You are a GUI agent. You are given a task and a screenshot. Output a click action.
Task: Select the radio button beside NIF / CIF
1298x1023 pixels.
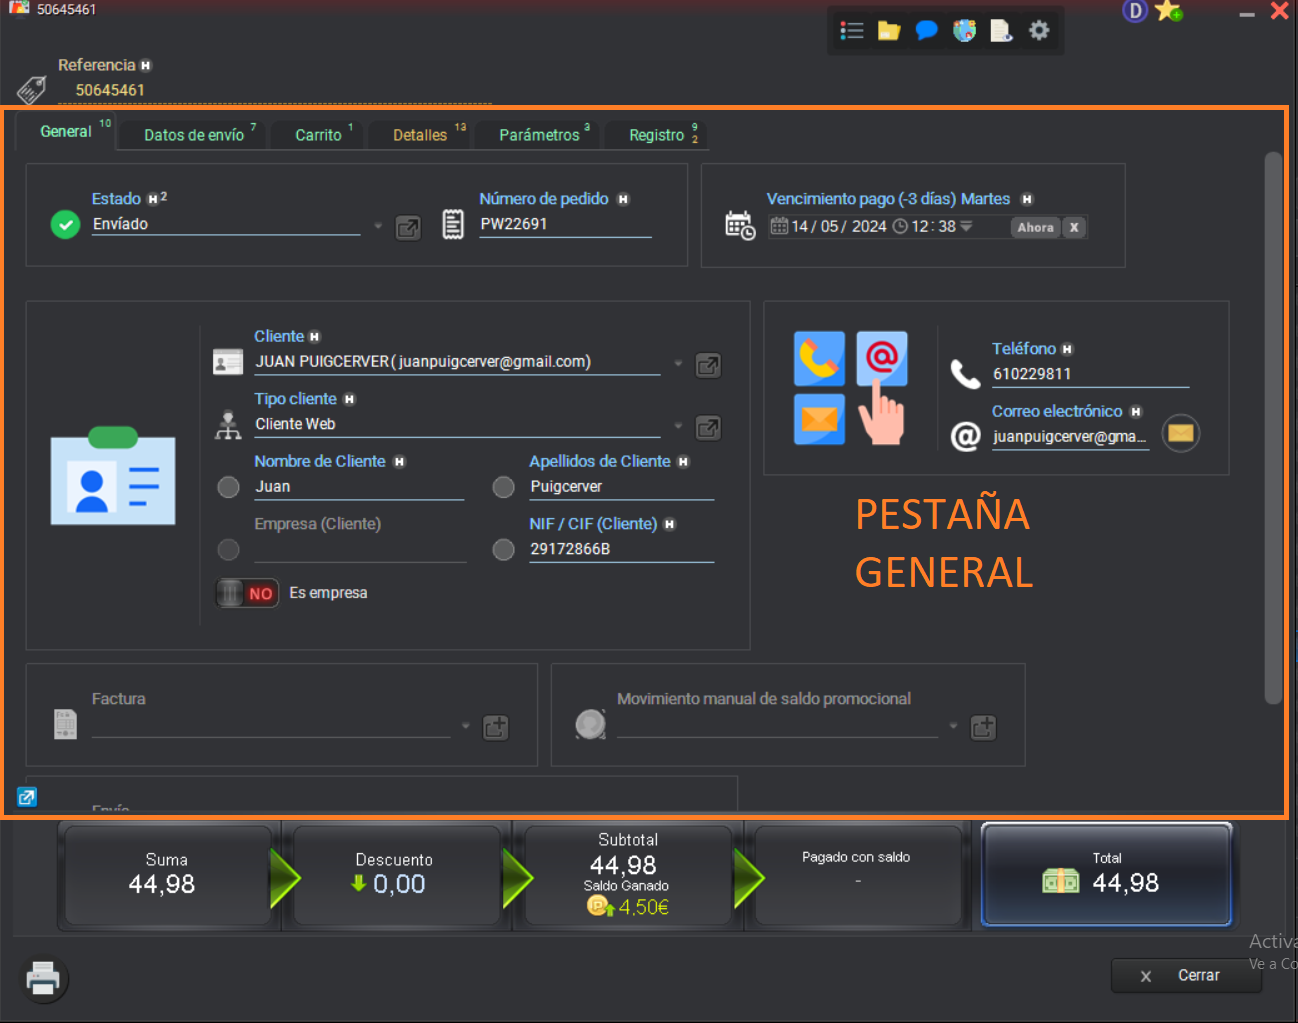point(504,549)
